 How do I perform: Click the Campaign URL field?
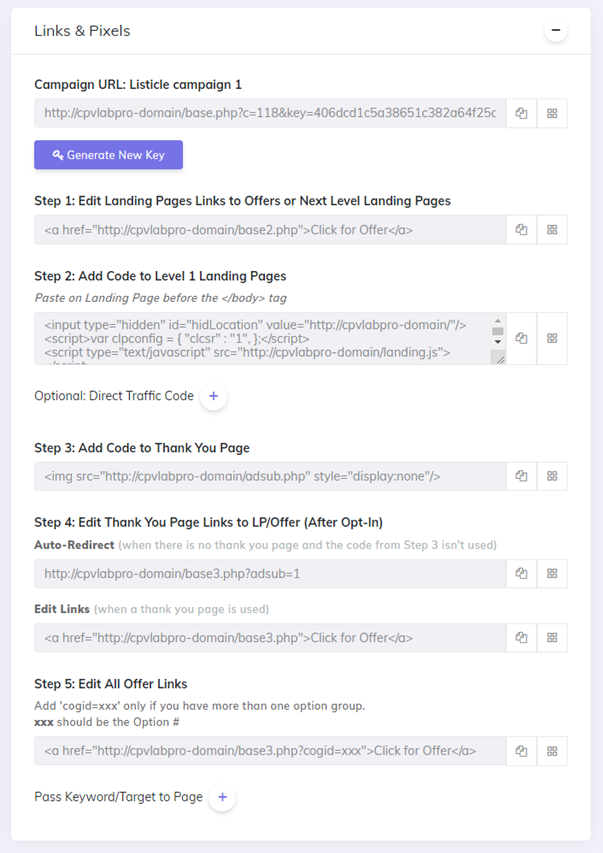pyautogui.click(x=270, y=113)
